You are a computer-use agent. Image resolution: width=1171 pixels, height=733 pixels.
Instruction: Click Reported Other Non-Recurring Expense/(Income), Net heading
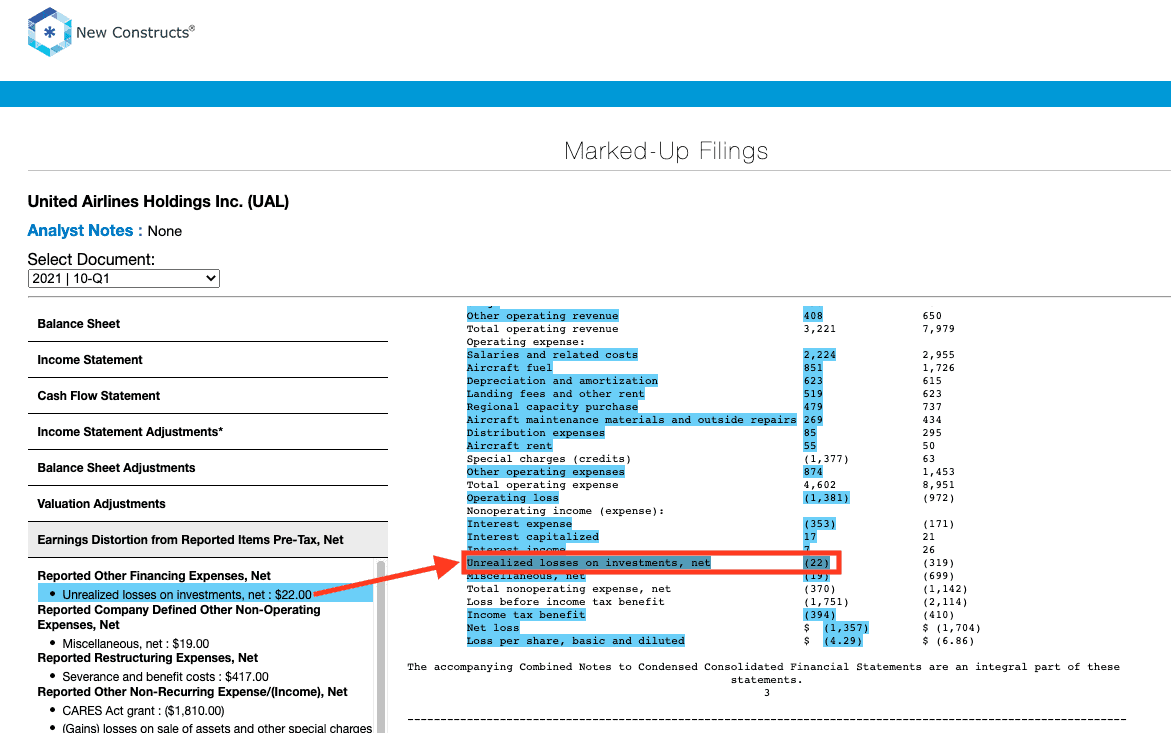pos(192,692)
